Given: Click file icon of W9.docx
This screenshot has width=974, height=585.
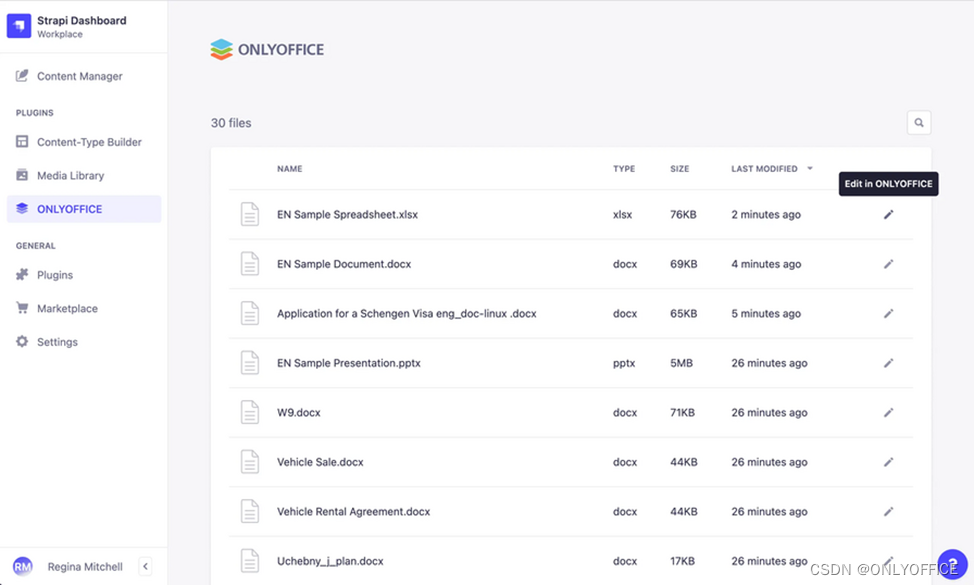Looking at the screenshot, I should click(x=250, y=412).
